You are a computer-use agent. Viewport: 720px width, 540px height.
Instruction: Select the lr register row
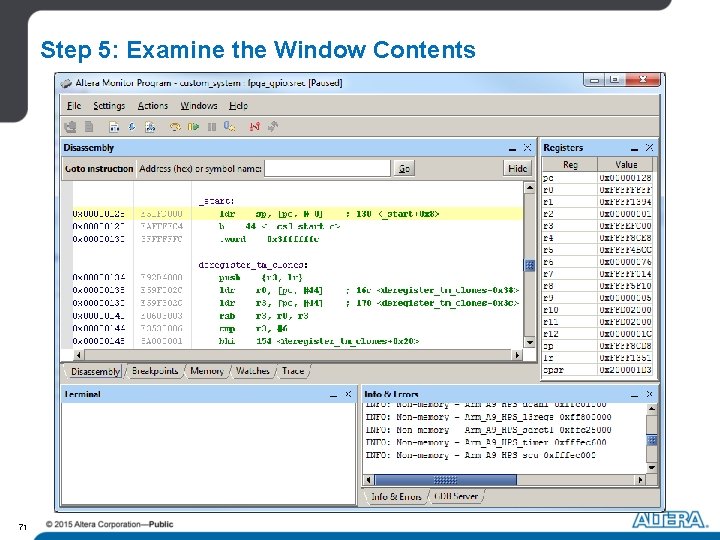(x=597, y=358)
